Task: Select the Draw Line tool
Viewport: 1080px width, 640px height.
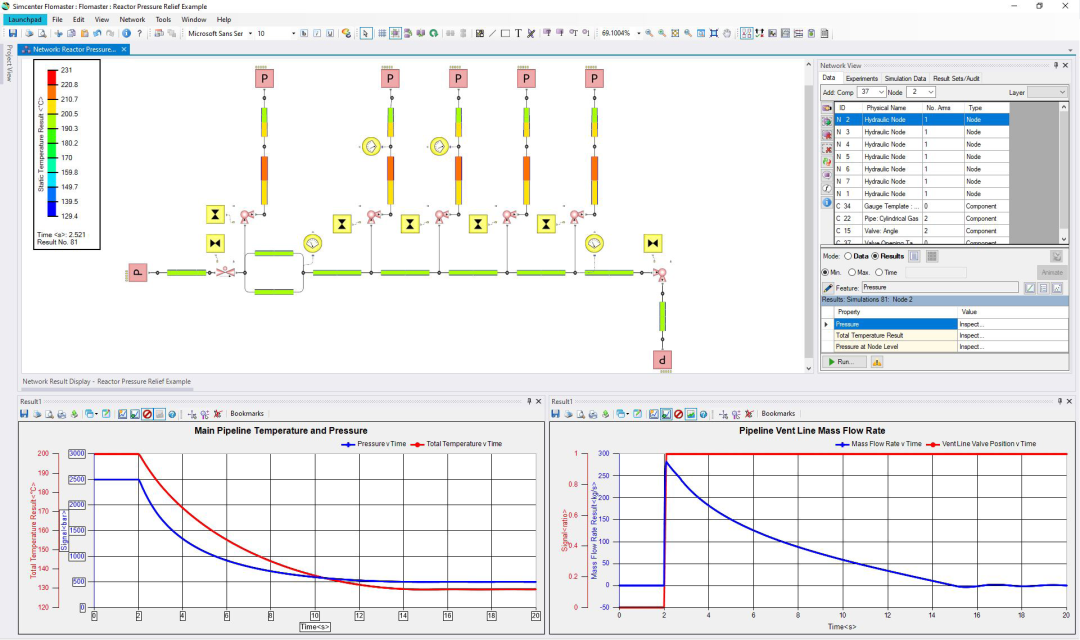Action: pos(492,33)
